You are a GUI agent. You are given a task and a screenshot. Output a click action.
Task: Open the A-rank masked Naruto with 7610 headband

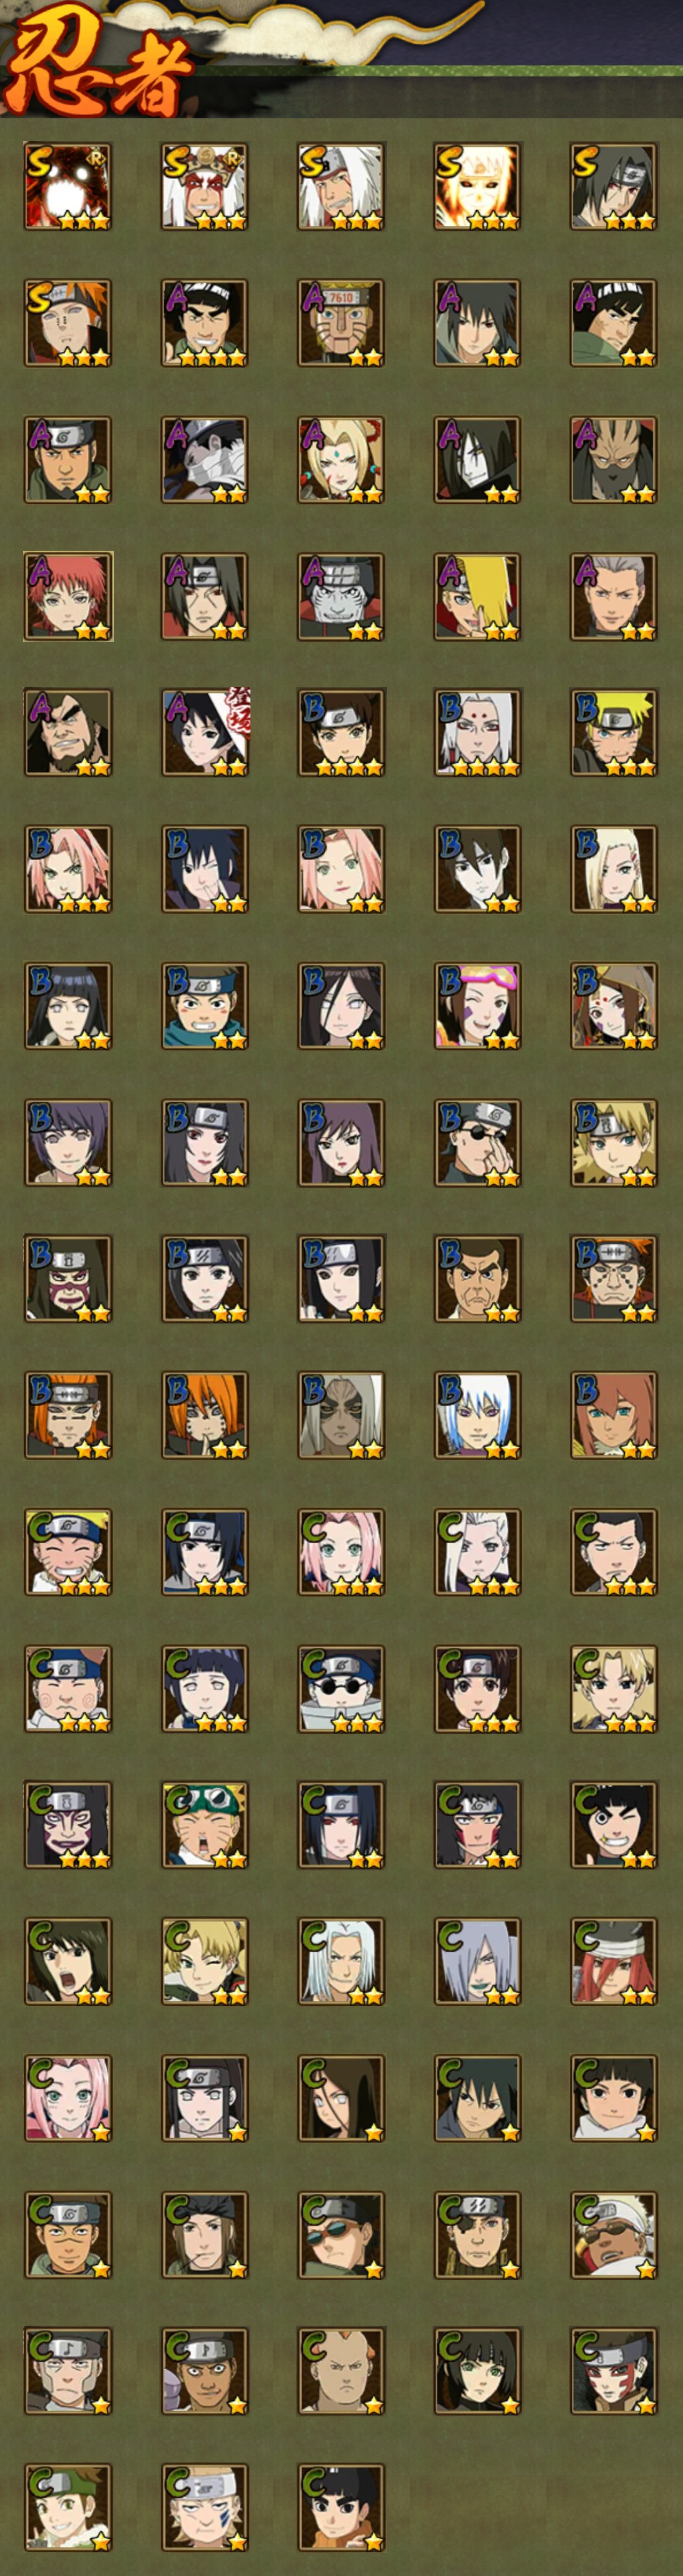click(x=341, y=323)
